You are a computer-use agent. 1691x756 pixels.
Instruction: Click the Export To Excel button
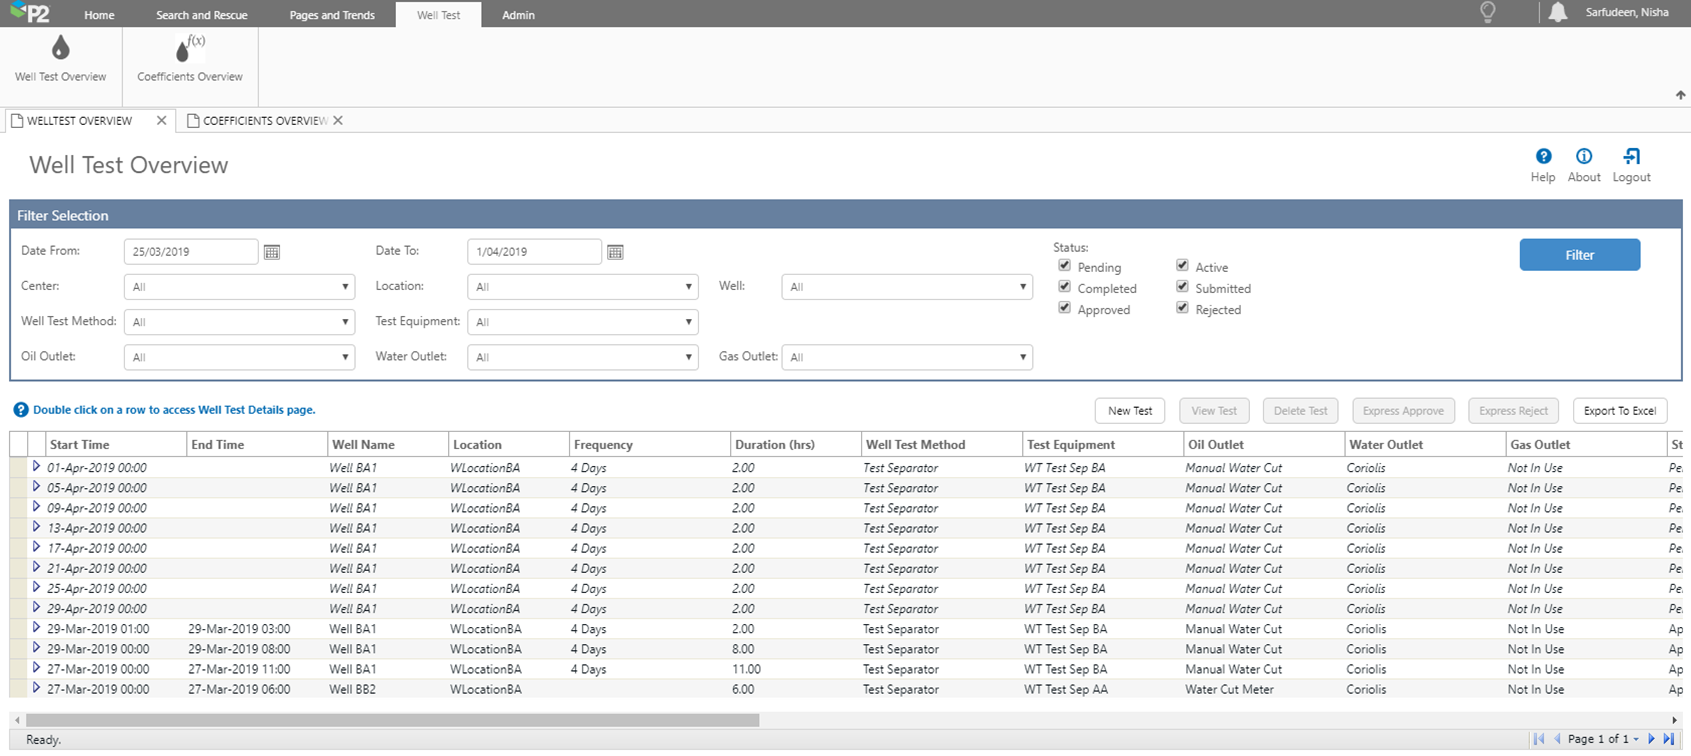(x=1619, y=411)
